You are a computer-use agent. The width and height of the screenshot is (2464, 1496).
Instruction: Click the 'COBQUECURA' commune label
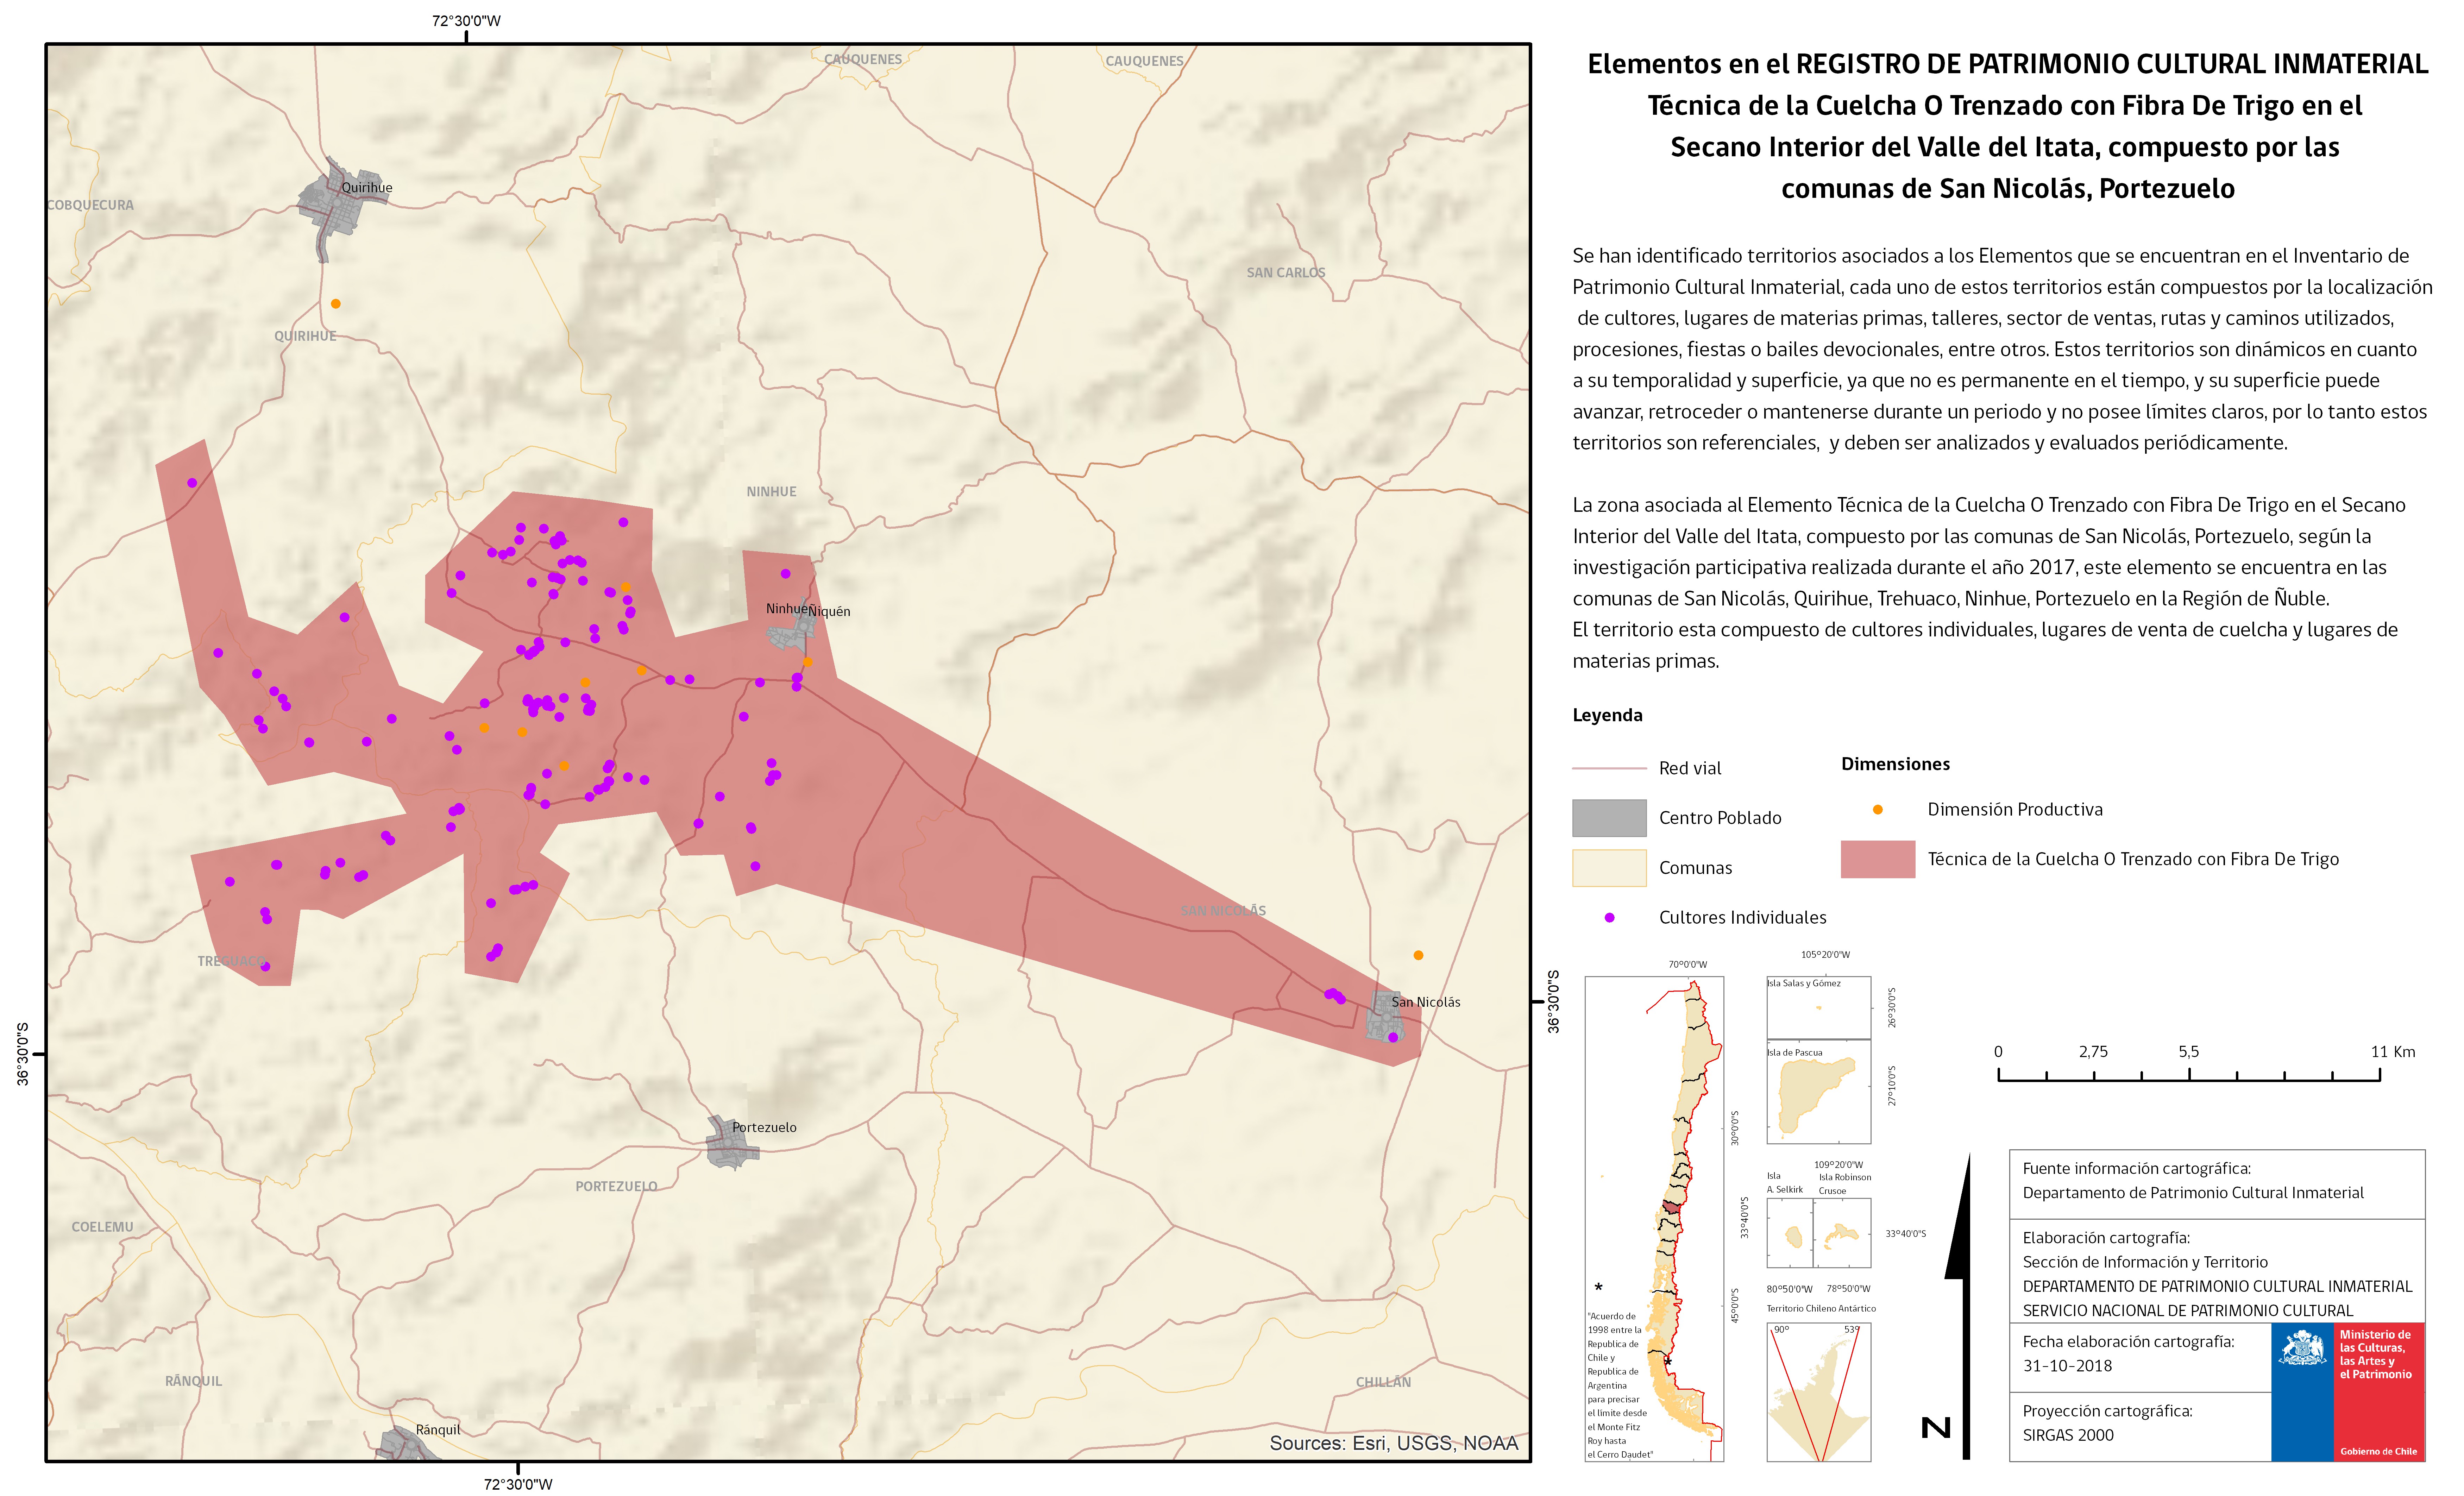point(90,205)
